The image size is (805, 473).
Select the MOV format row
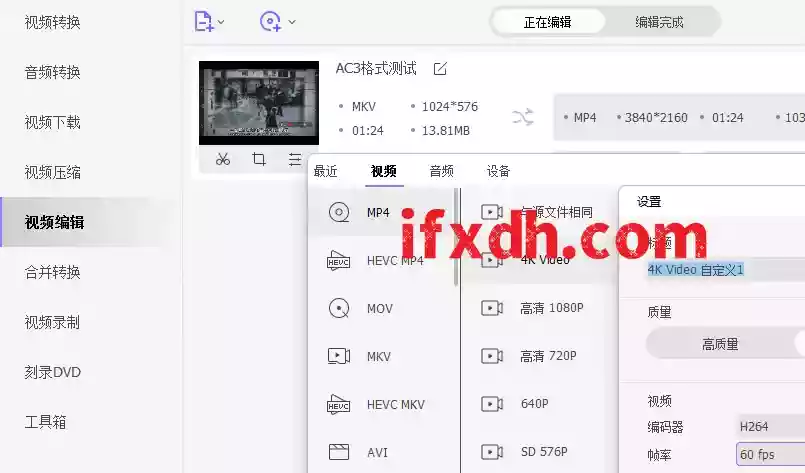(381, 308)
